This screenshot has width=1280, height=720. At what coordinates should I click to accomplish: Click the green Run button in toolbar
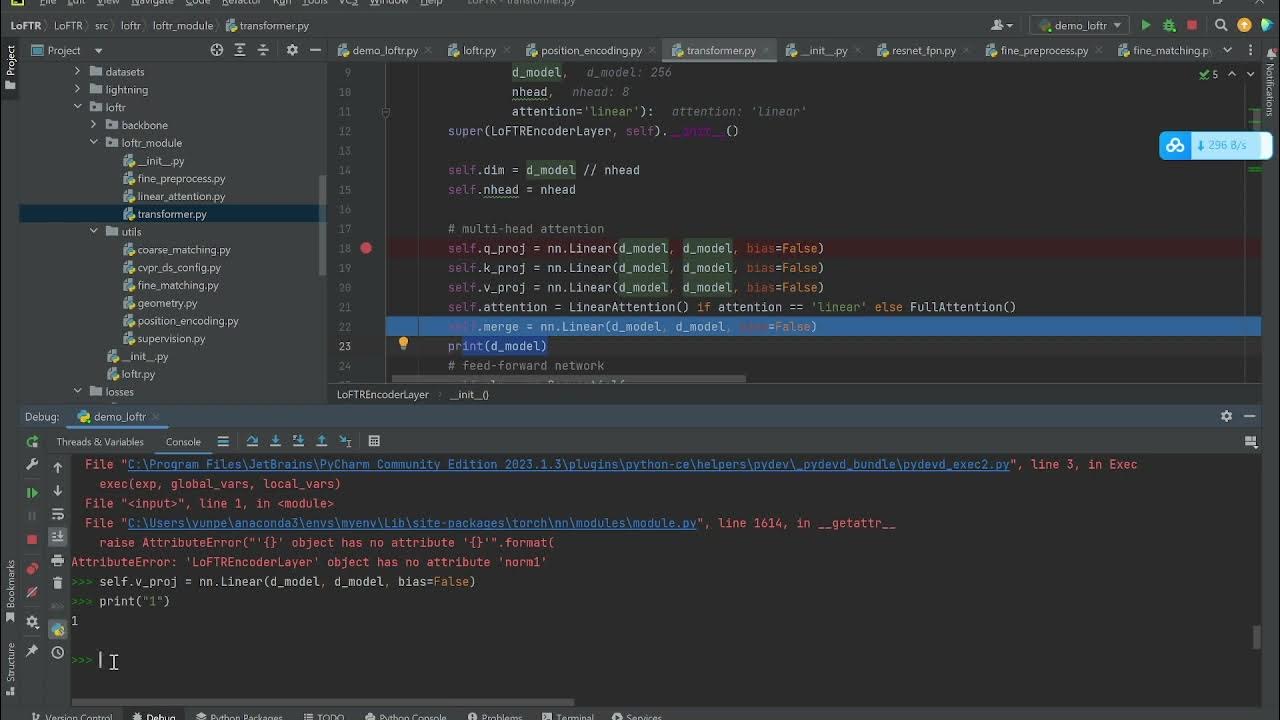pos(1146,25)
